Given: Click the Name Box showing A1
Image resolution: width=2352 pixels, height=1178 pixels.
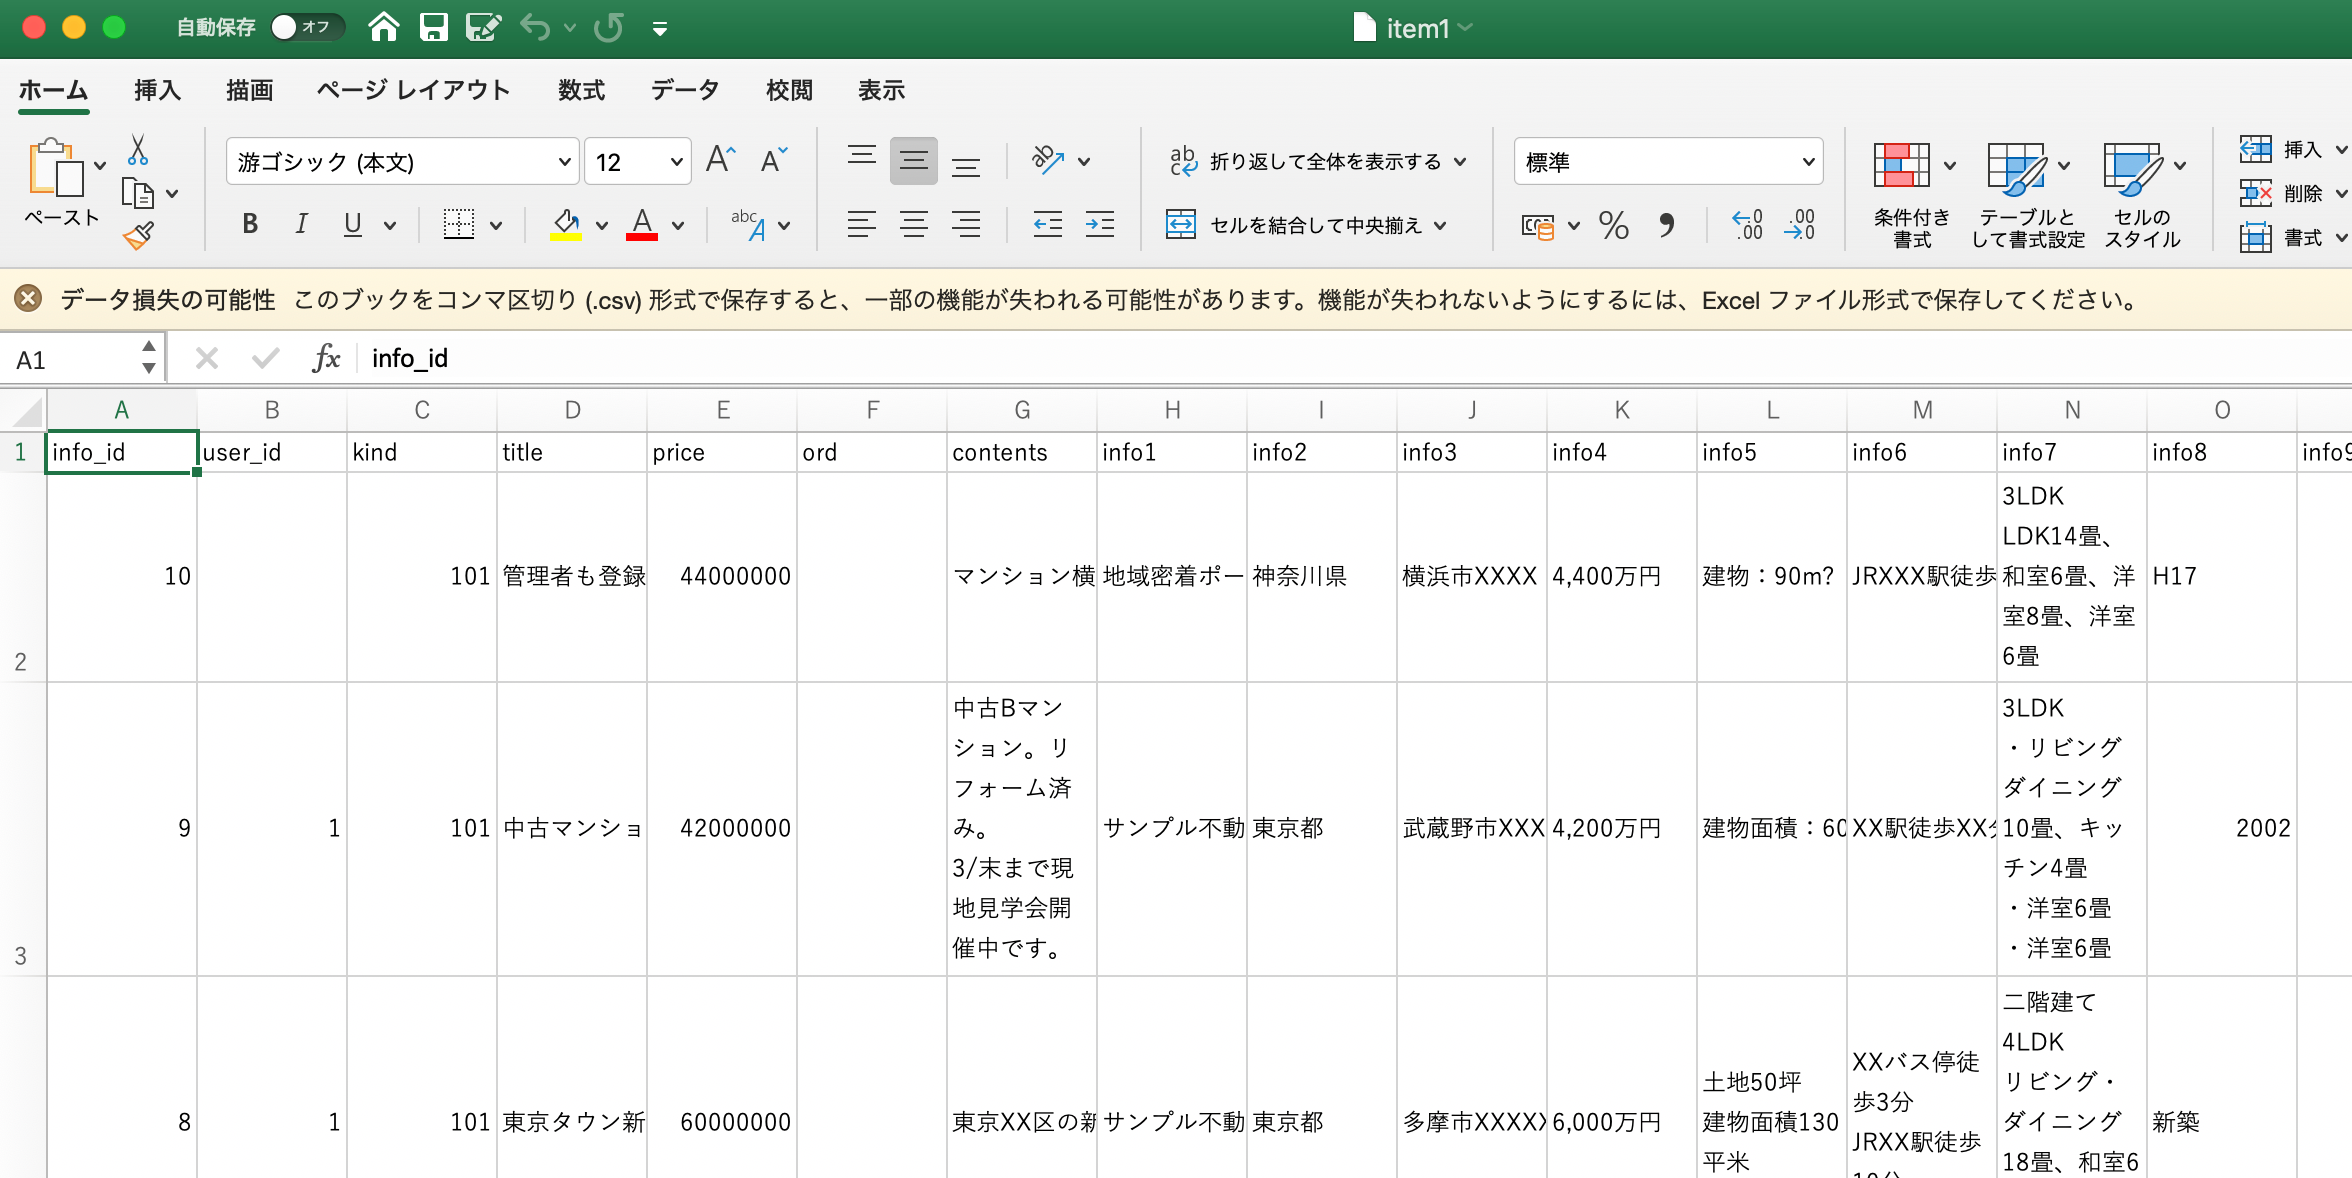Looking at the screenshot, I should tap(72, 359).
